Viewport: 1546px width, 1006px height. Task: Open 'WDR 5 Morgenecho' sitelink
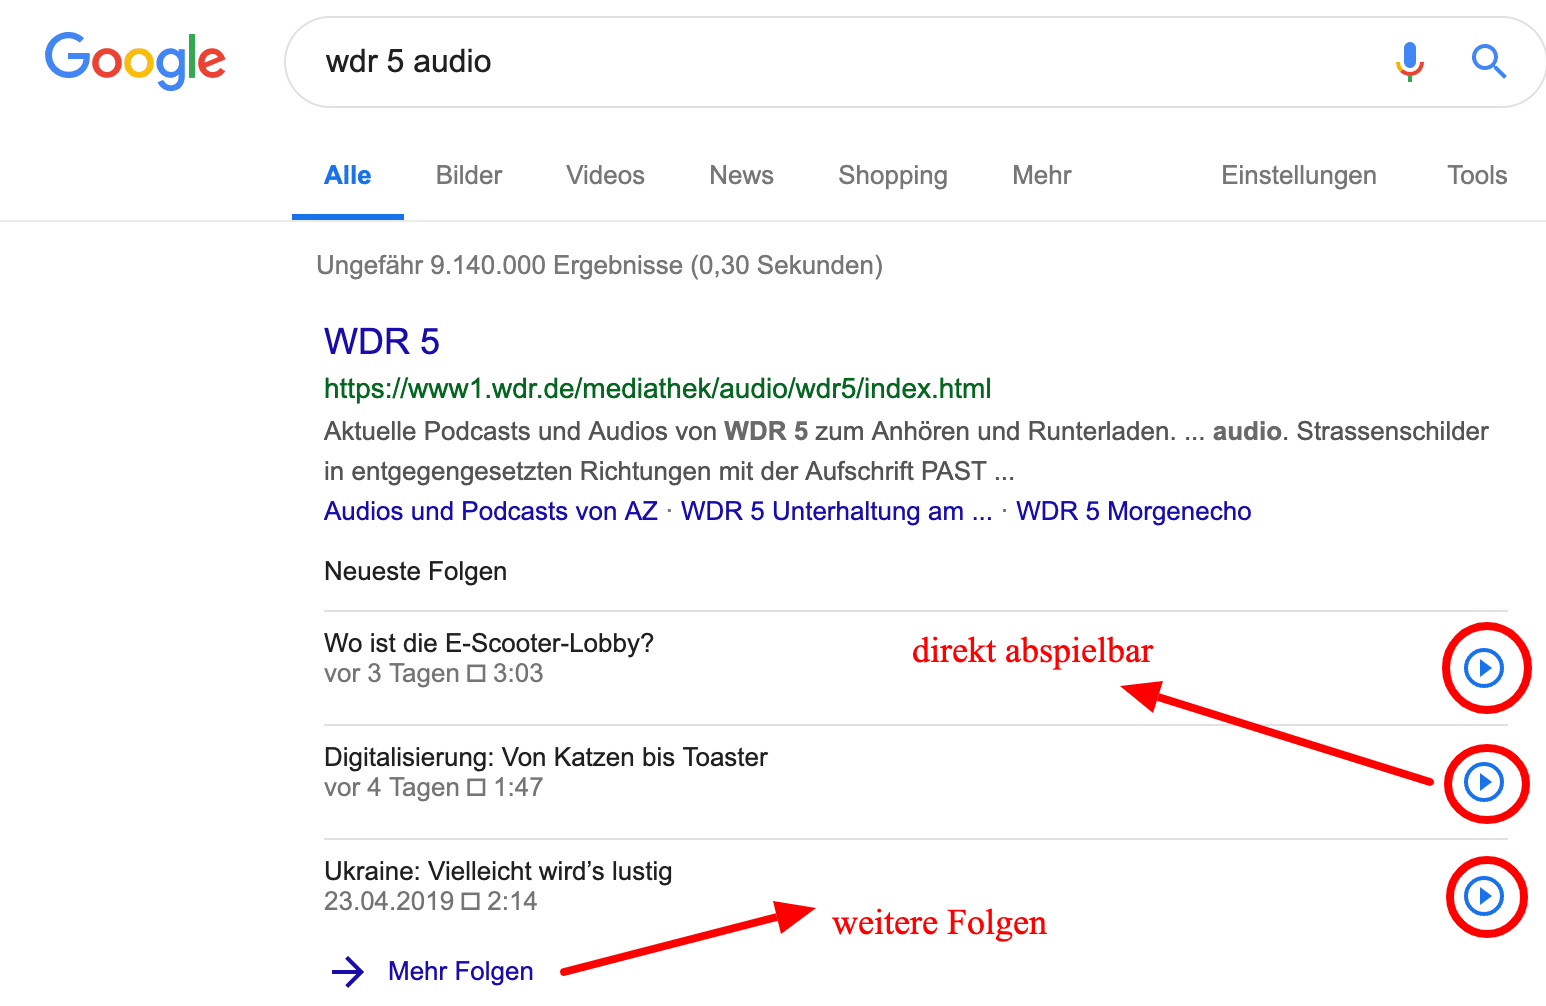[x=1134, y=511]
